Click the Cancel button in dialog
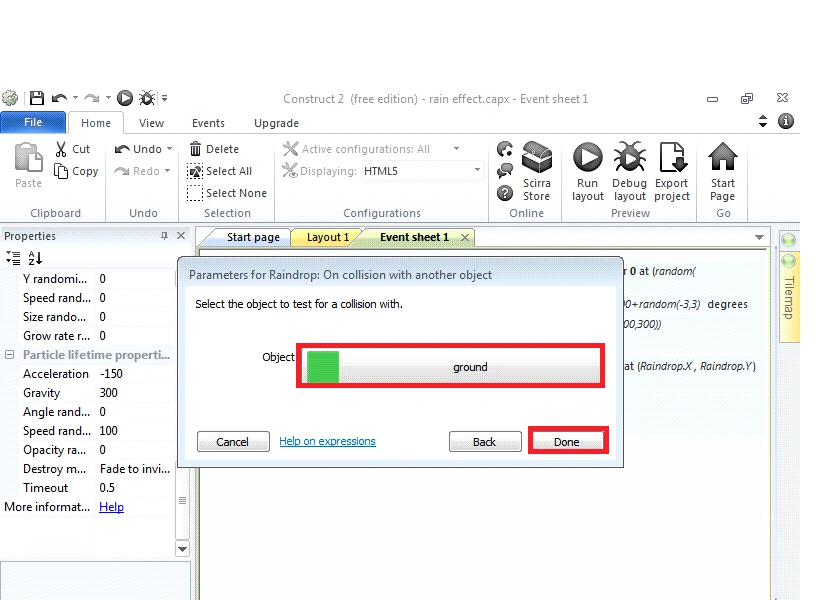The height and width of the screenshot is (600, 819). [233, 442]
